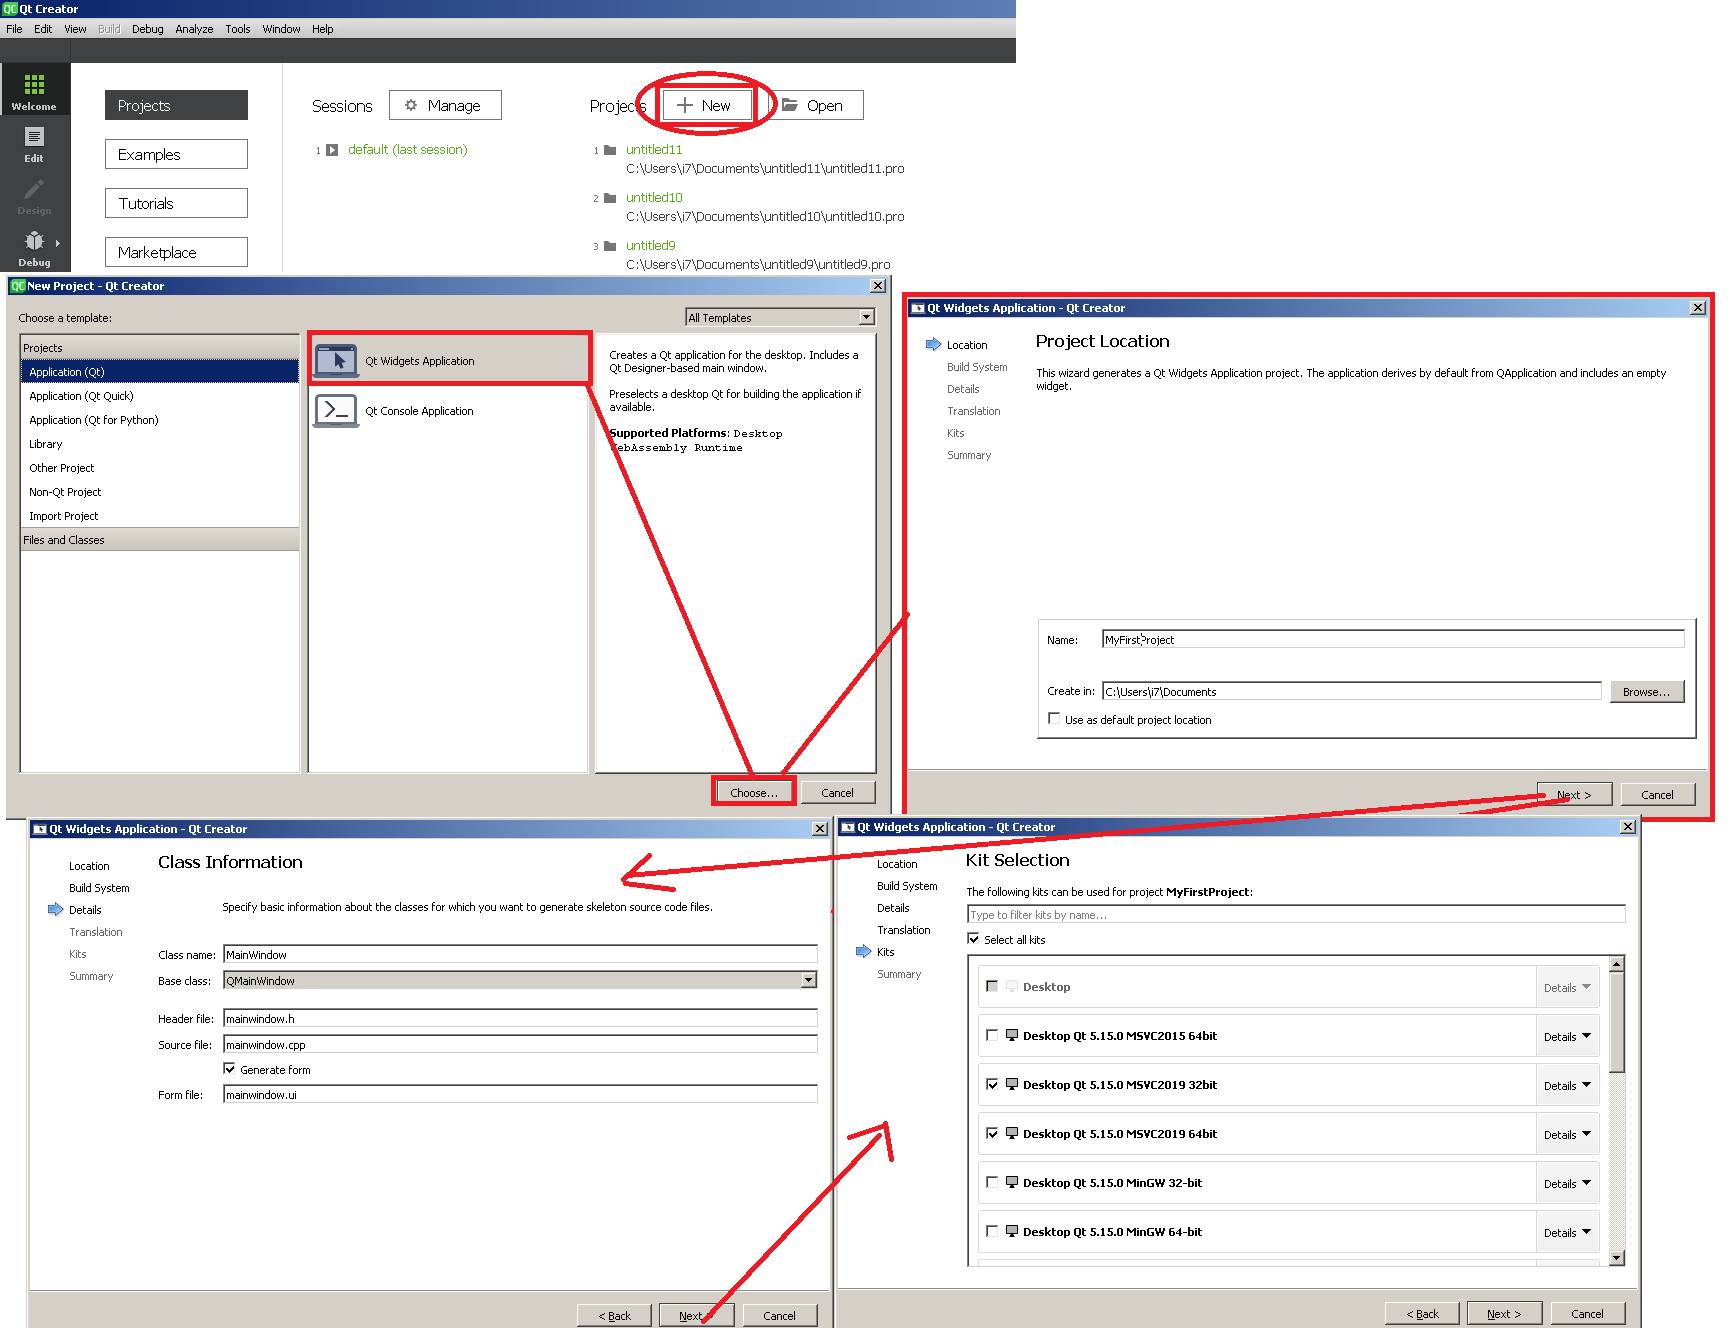
Task: Open the Base class QMainWindow dropdown
Action: tap(520, 980)
